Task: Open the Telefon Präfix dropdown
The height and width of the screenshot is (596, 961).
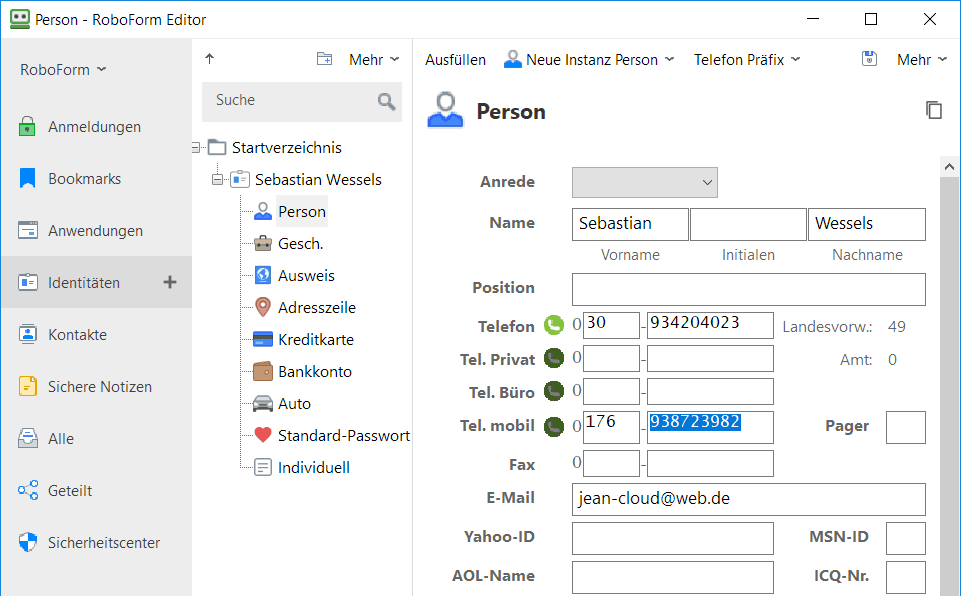Action: tap(747, 59)
